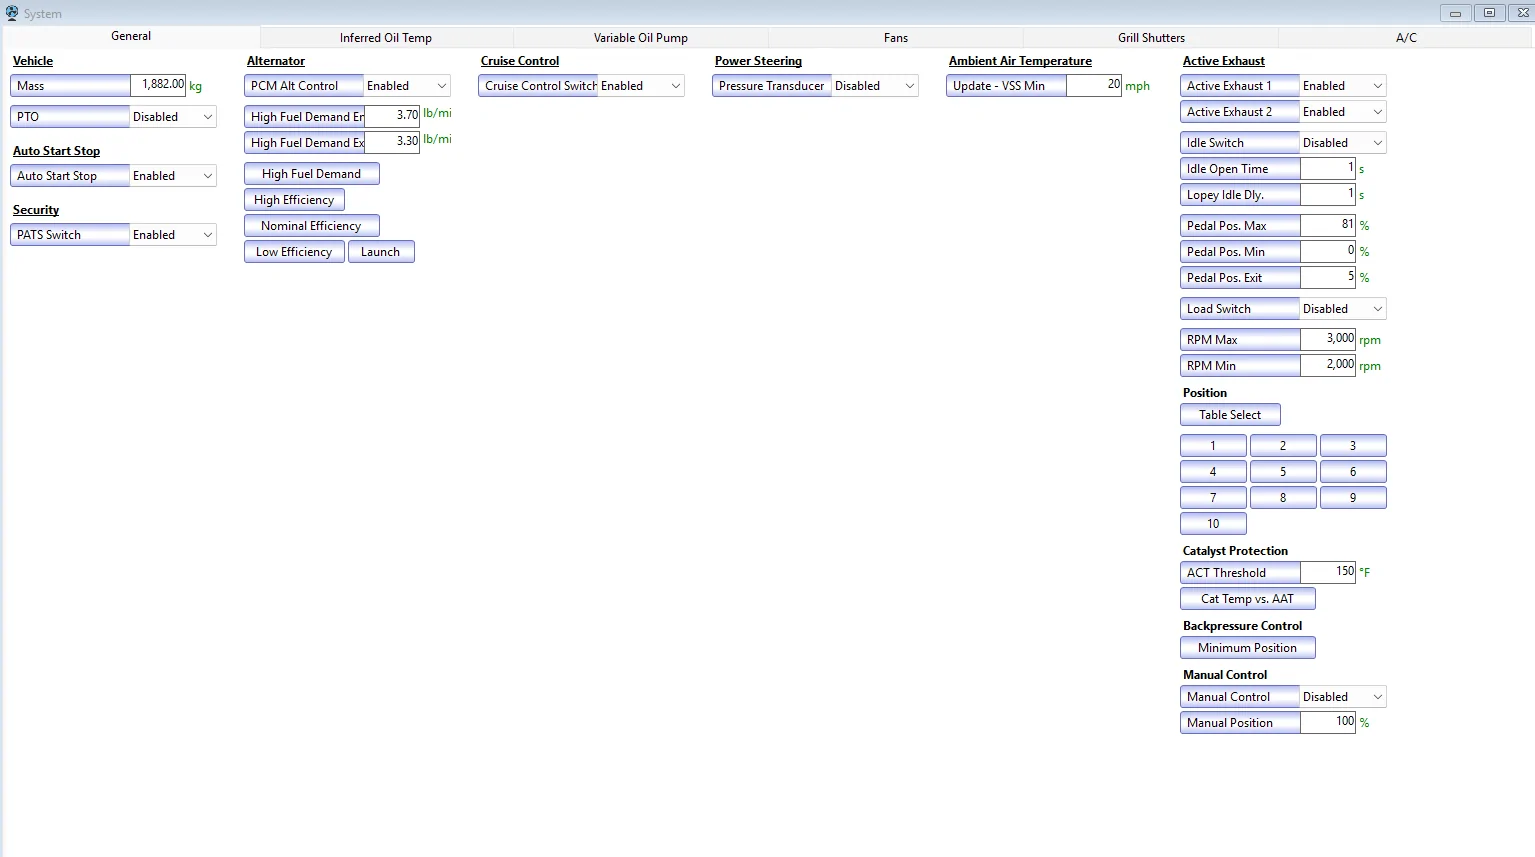The width and height of the screenshot is (1535, 857).
Task: Expand the Auto Start Stop dropdown
Action: [x=173, y=176]
